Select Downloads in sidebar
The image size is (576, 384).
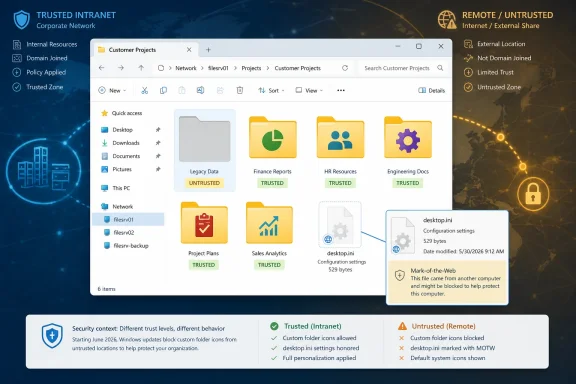(126, 143)
